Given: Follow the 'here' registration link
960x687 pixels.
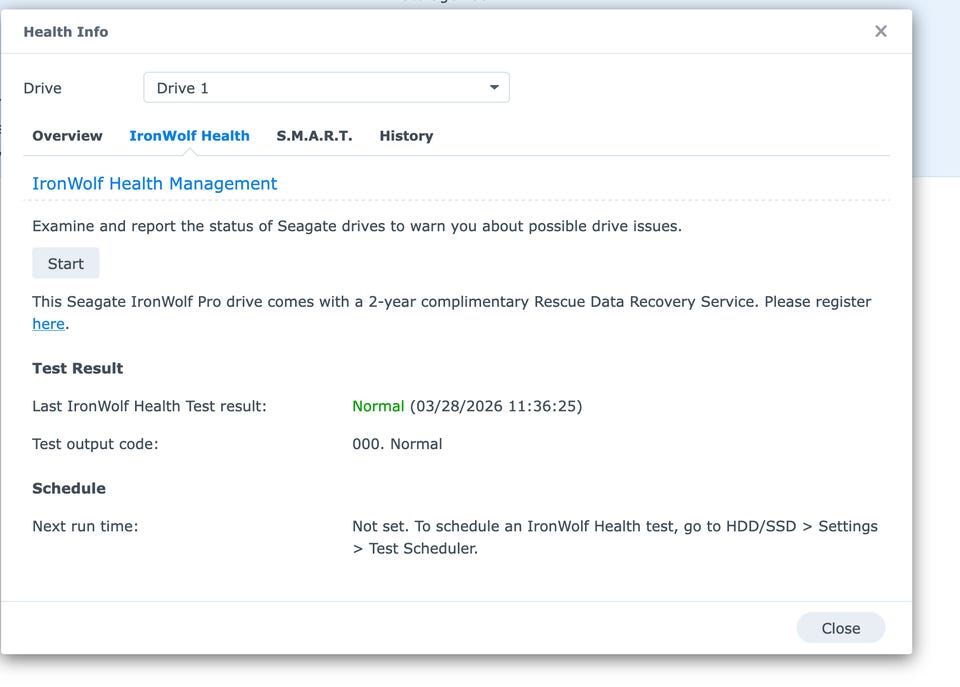Looking at the screenshot, I should [x=48, y=324].
